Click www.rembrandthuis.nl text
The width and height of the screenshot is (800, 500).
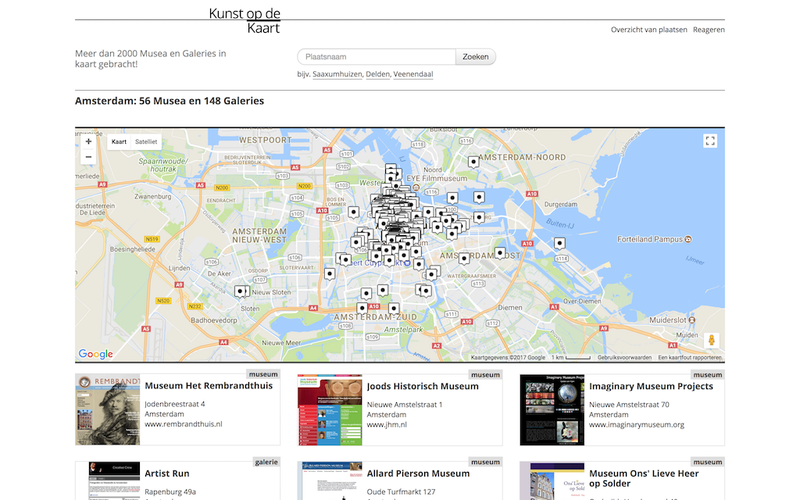[183, 424]
